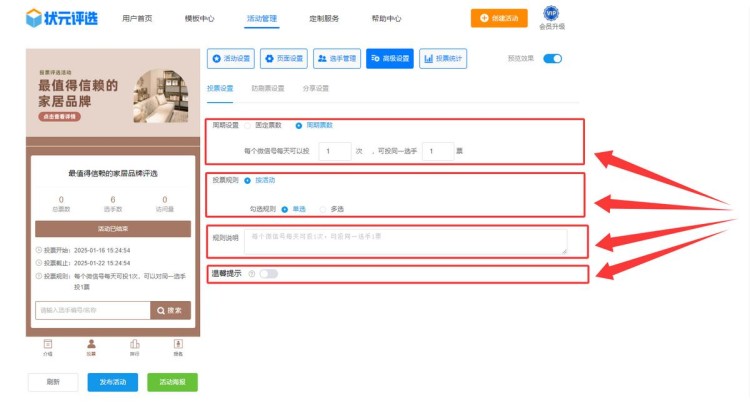Enable the 温馨提示 switch
750x403 pixels.
(x=268, y=273)
